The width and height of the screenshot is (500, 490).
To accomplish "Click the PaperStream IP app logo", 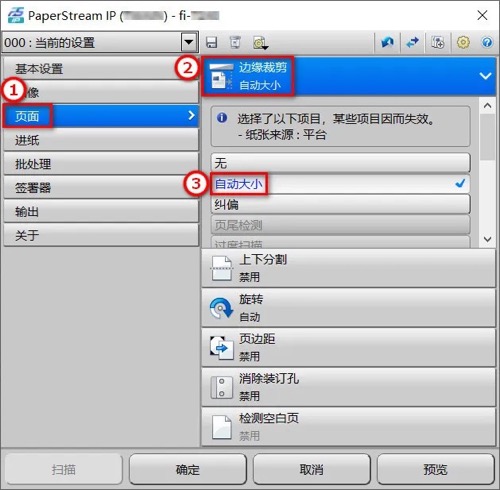I will [16, 15].
